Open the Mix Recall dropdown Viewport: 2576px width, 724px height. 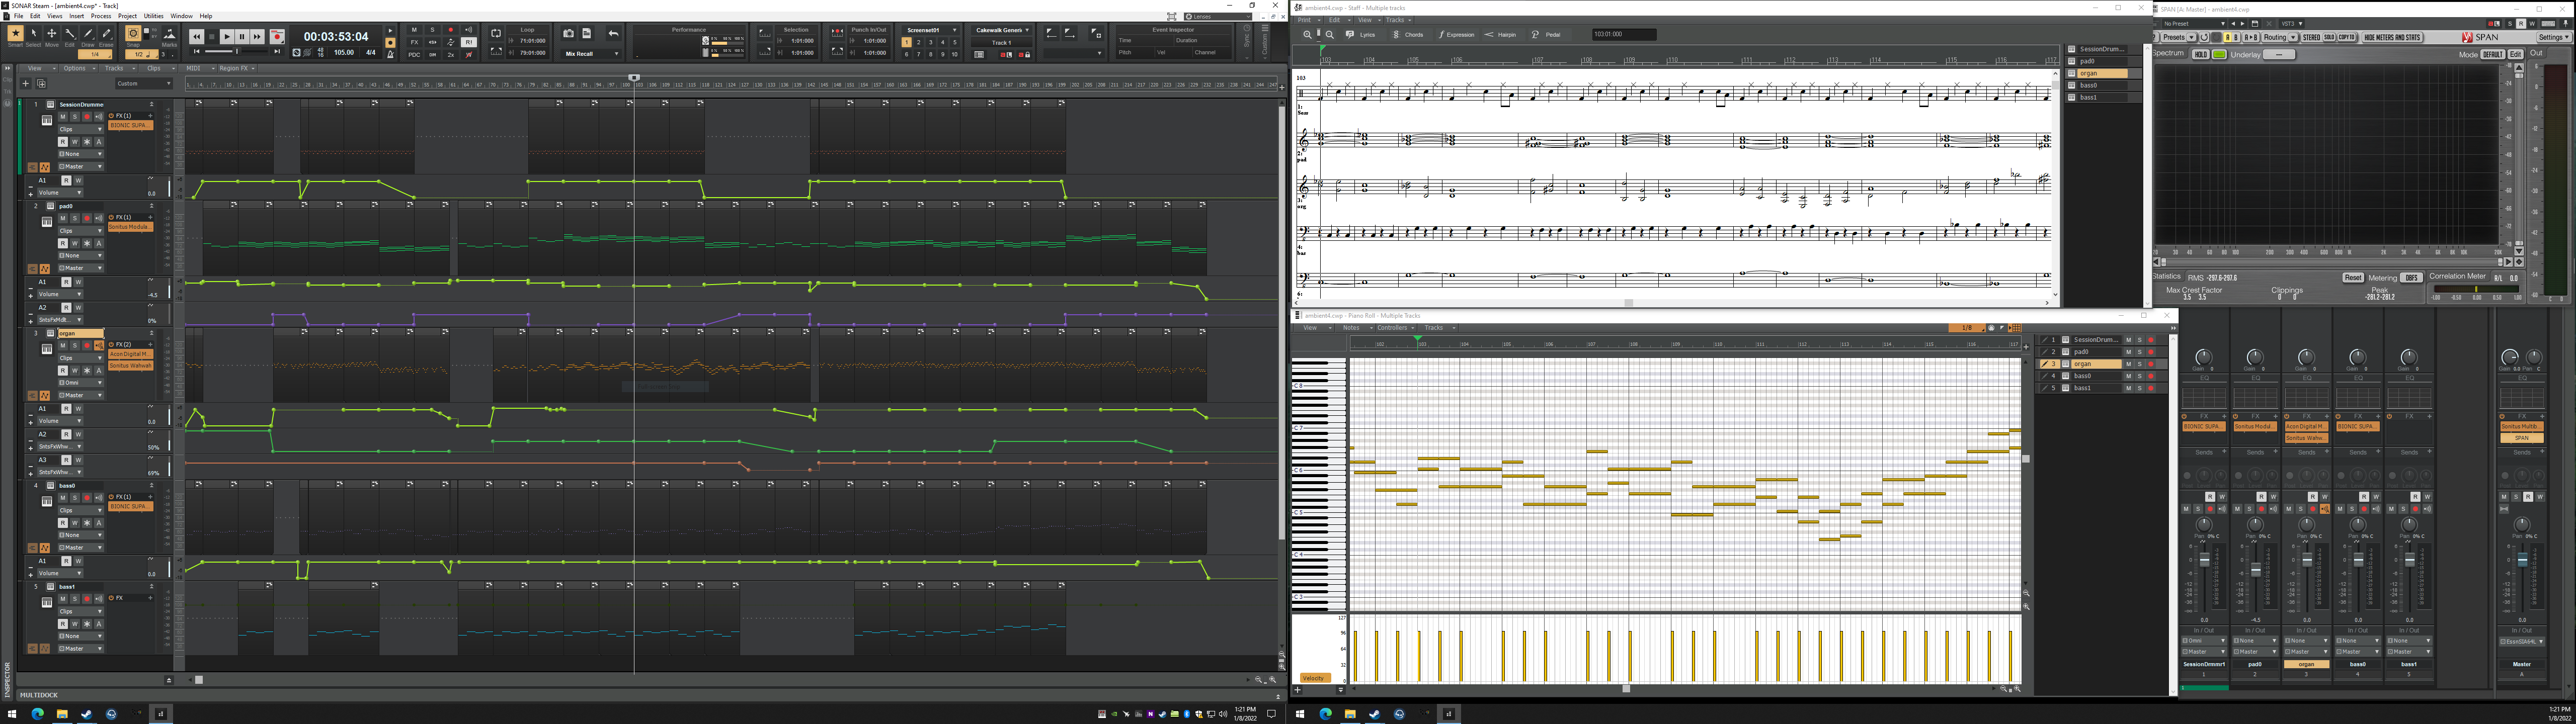(590, 54)
